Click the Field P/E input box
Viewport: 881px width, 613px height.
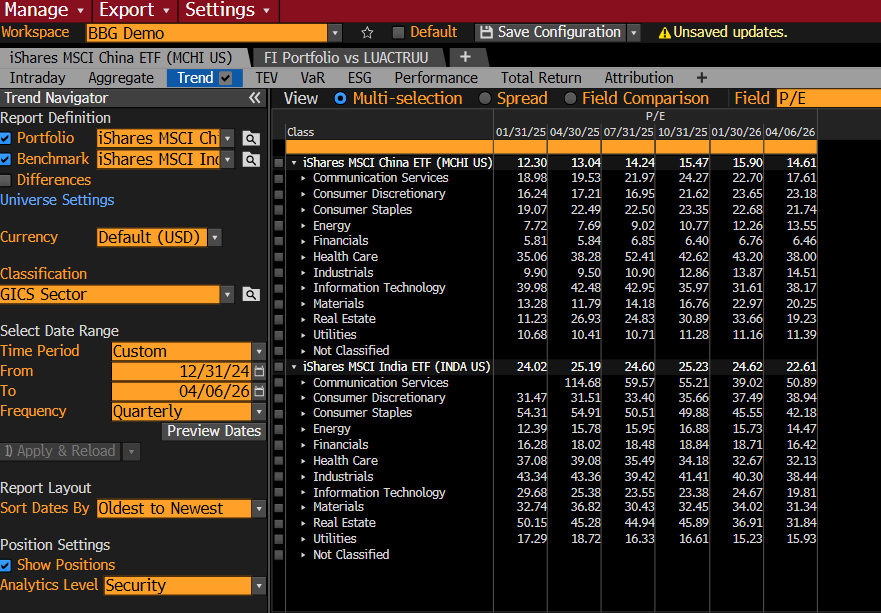click(829, 98)
